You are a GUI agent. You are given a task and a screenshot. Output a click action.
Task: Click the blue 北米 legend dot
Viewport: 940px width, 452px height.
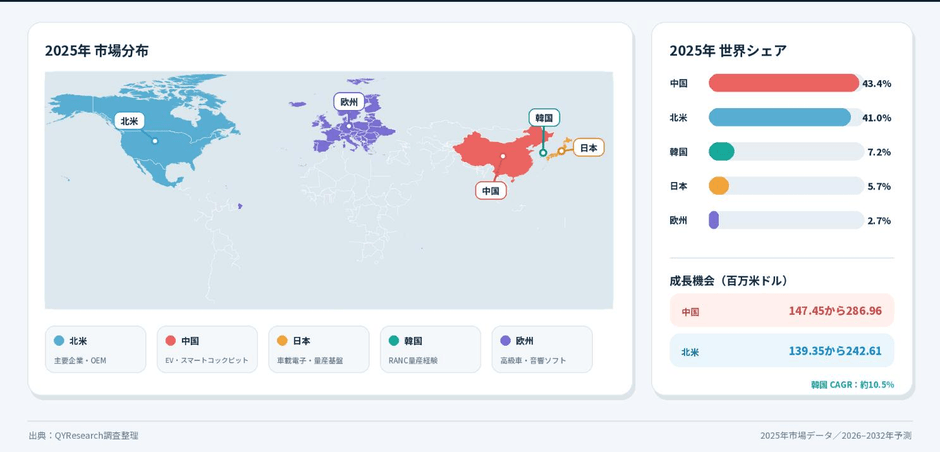coord(59,340)
